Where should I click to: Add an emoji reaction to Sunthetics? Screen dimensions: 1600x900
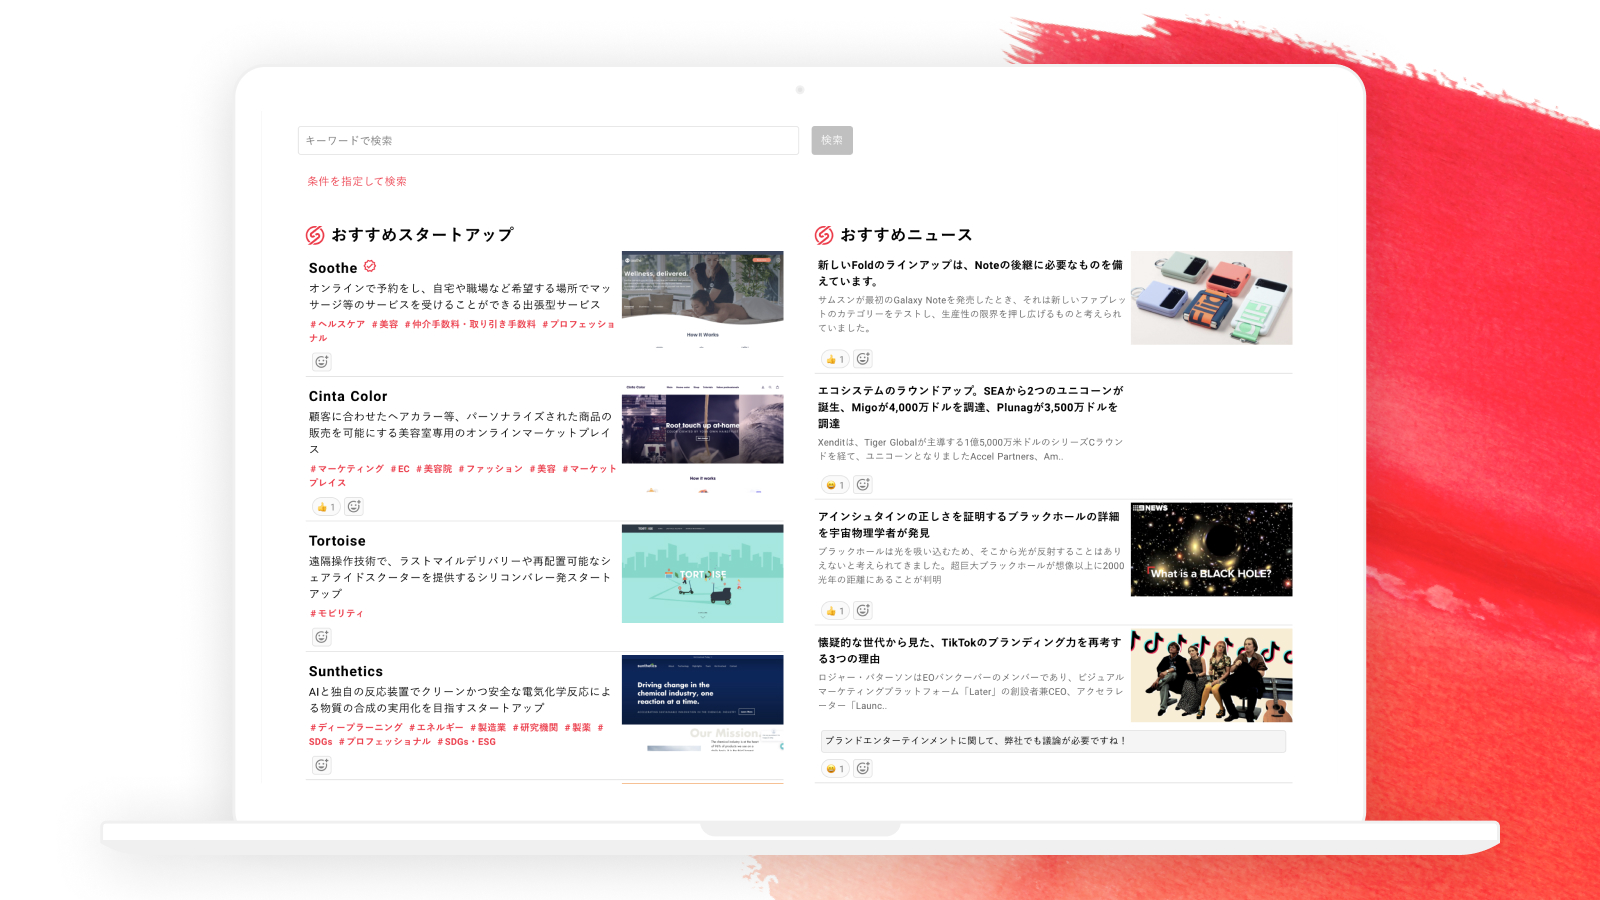tap(322, 765)
